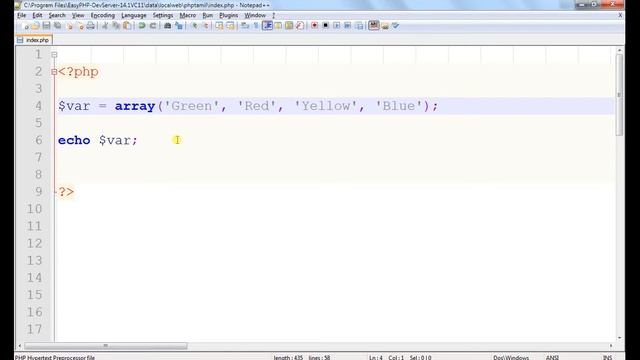Image resolution: width=640 pixels, height=360 pixels.
Task: Collapse the fold marker on line 1
Action: pos(54,55)
